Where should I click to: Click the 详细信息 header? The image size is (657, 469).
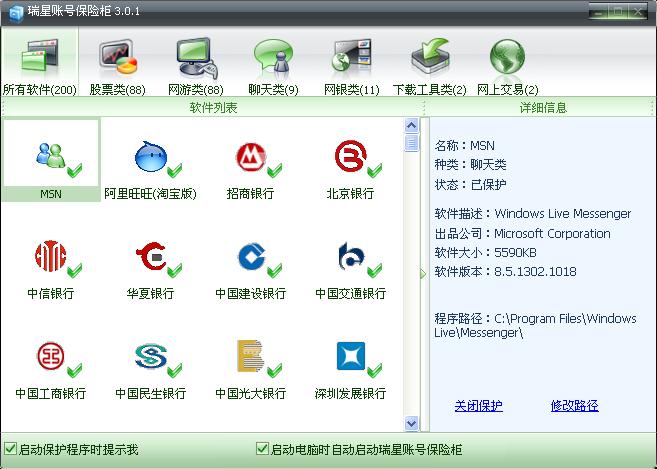coord(543,108)
